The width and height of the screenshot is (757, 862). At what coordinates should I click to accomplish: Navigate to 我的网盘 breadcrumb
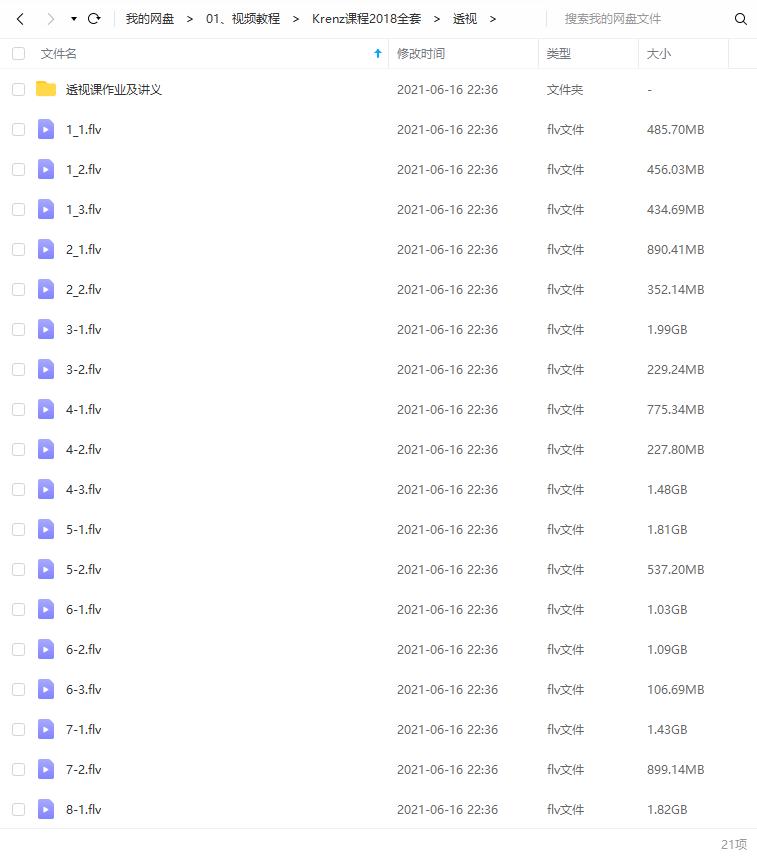coord(150,19)
